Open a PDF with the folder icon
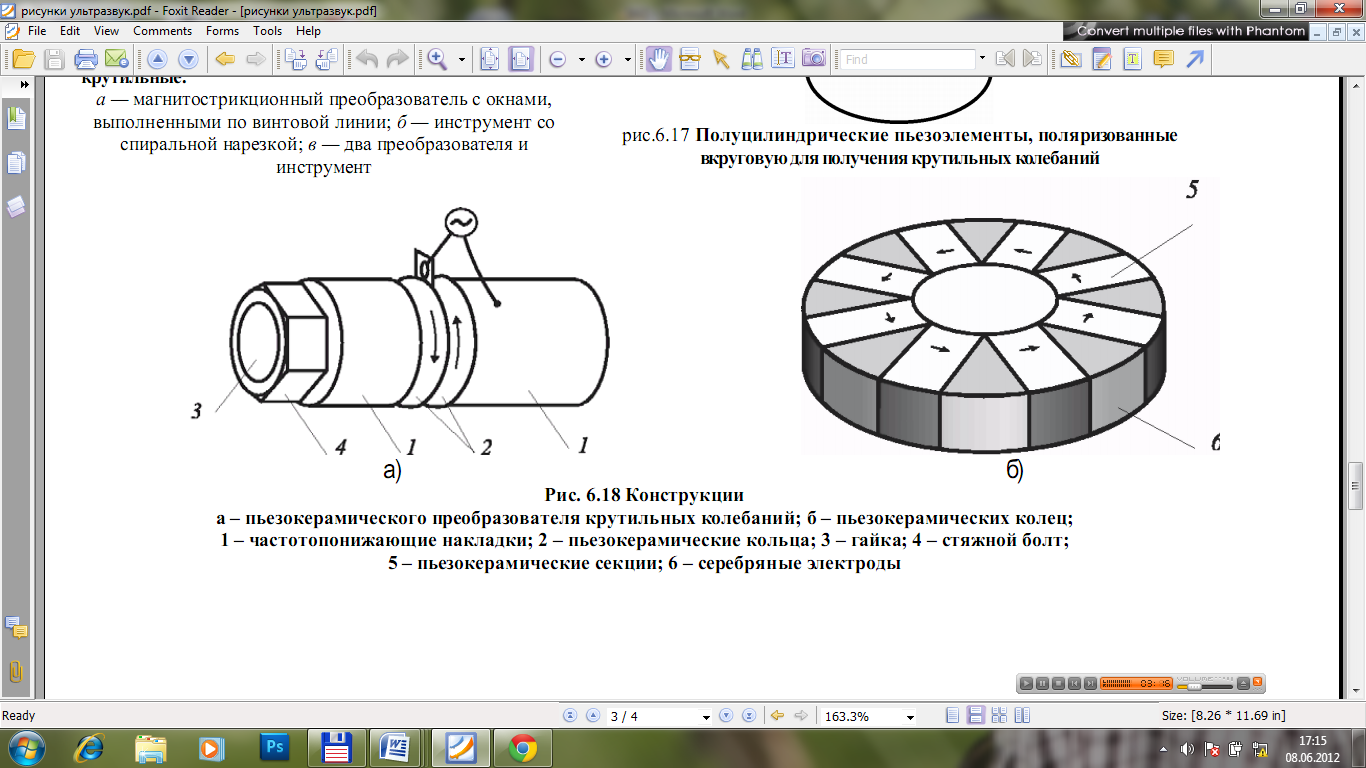 coord(24,59)
